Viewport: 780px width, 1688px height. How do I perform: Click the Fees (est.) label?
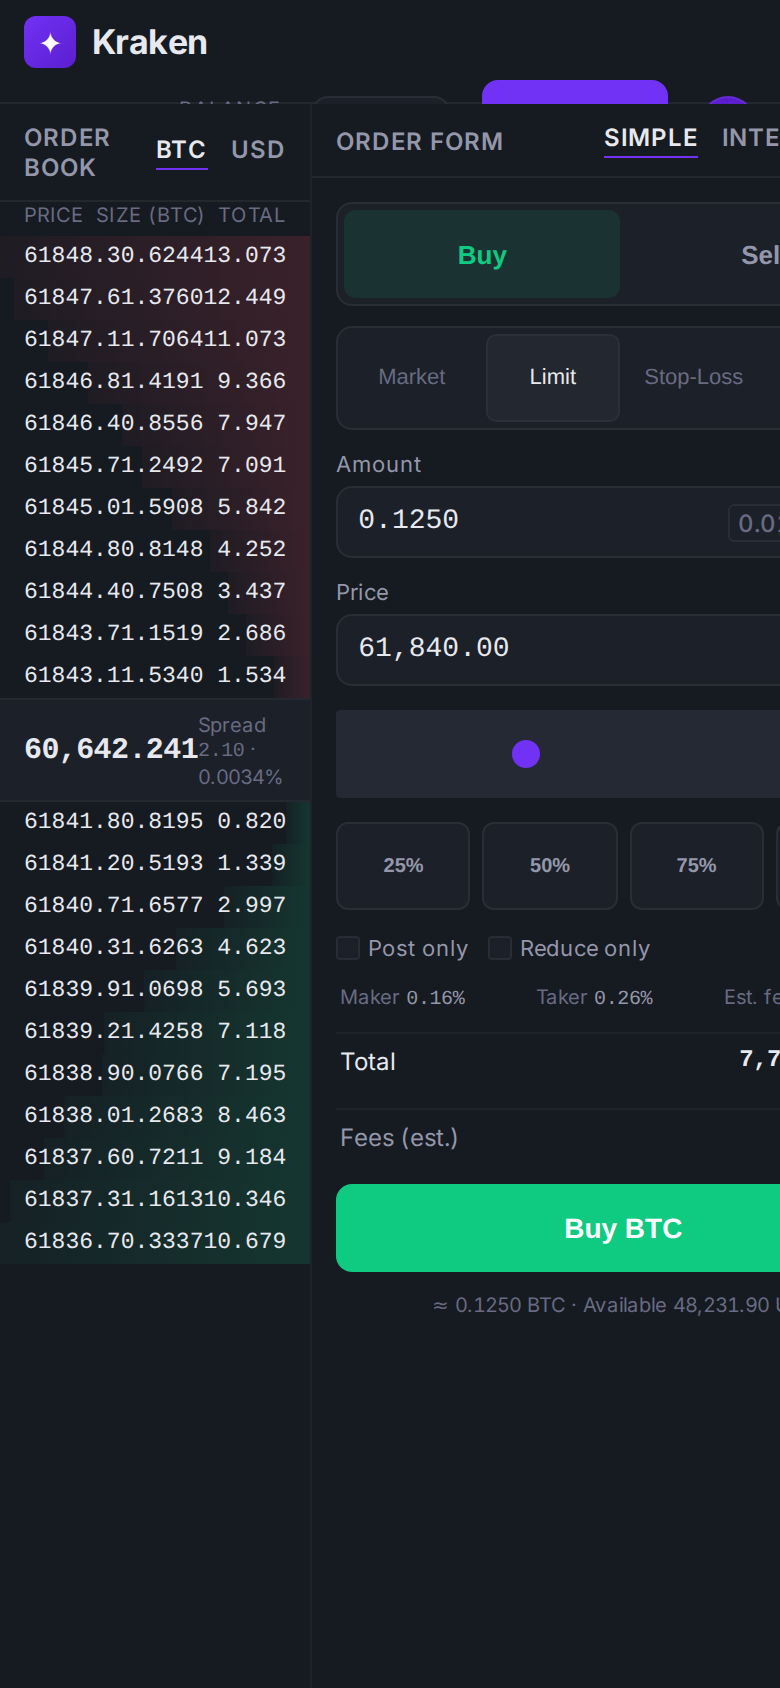(399, 1138)
